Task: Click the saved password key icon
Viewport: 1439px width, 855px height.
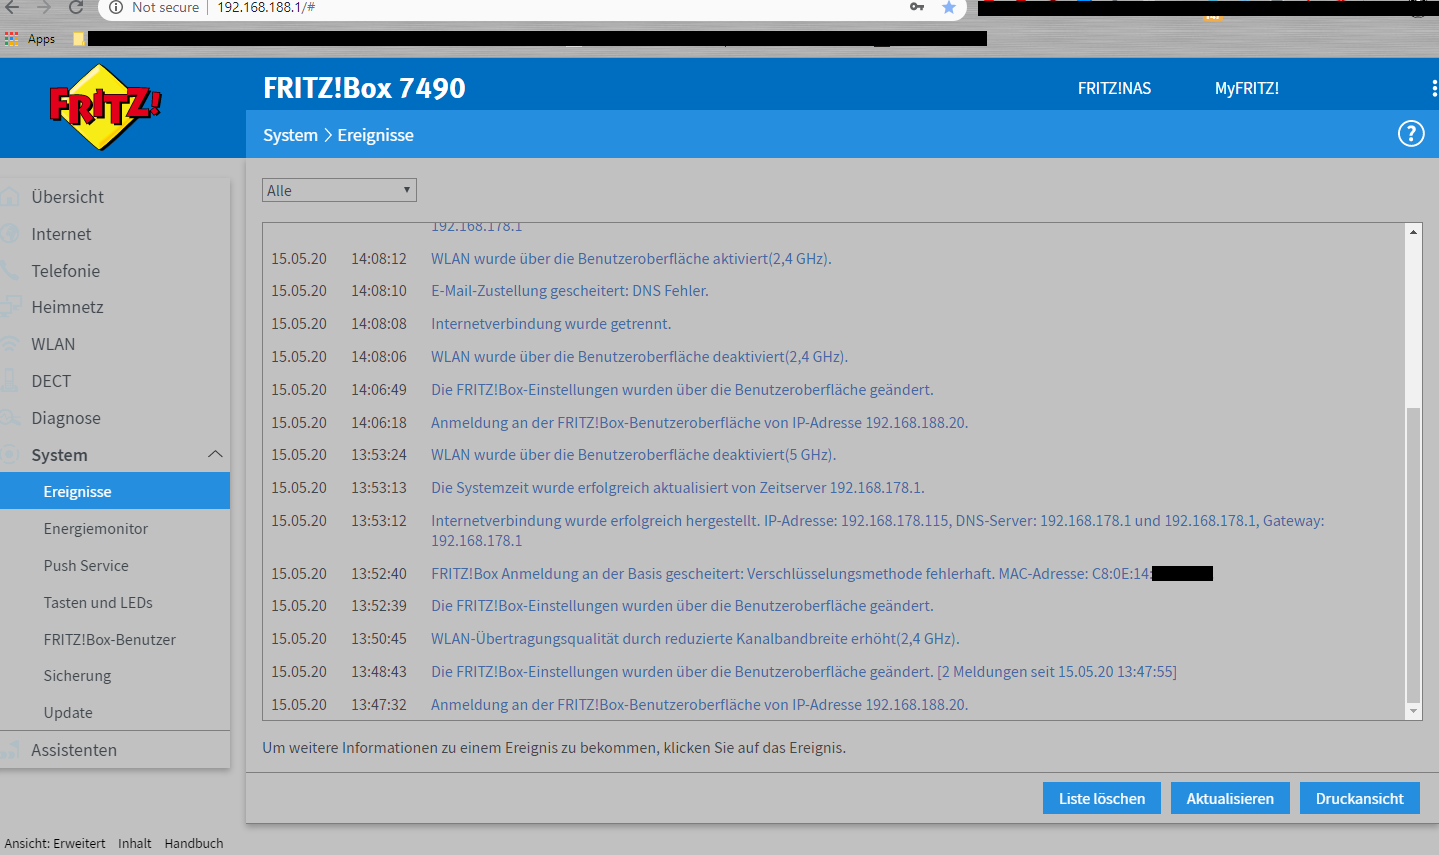Action: [x=917, y=7]
